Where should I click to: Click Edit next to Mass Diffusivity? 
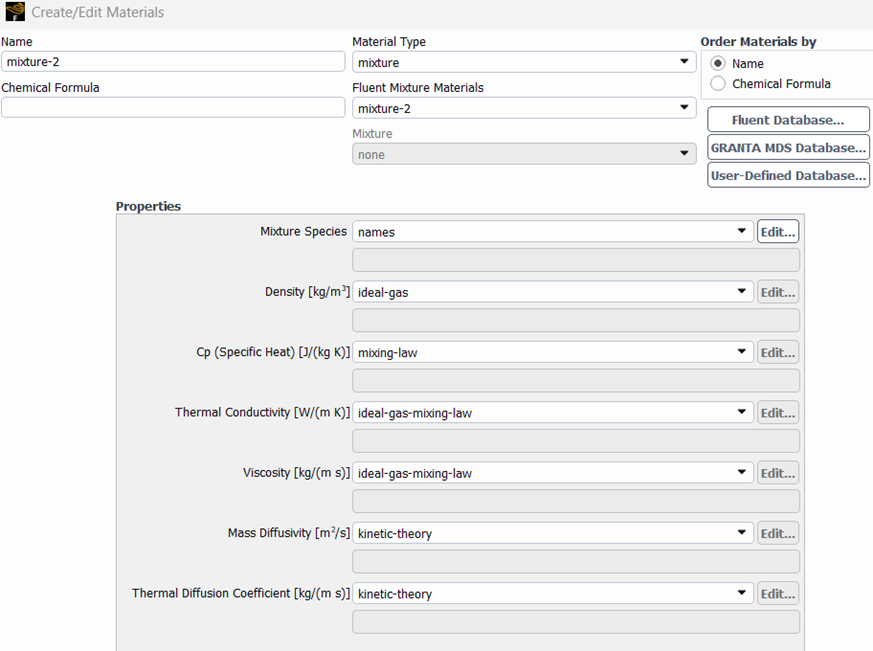tap(778, 533)
